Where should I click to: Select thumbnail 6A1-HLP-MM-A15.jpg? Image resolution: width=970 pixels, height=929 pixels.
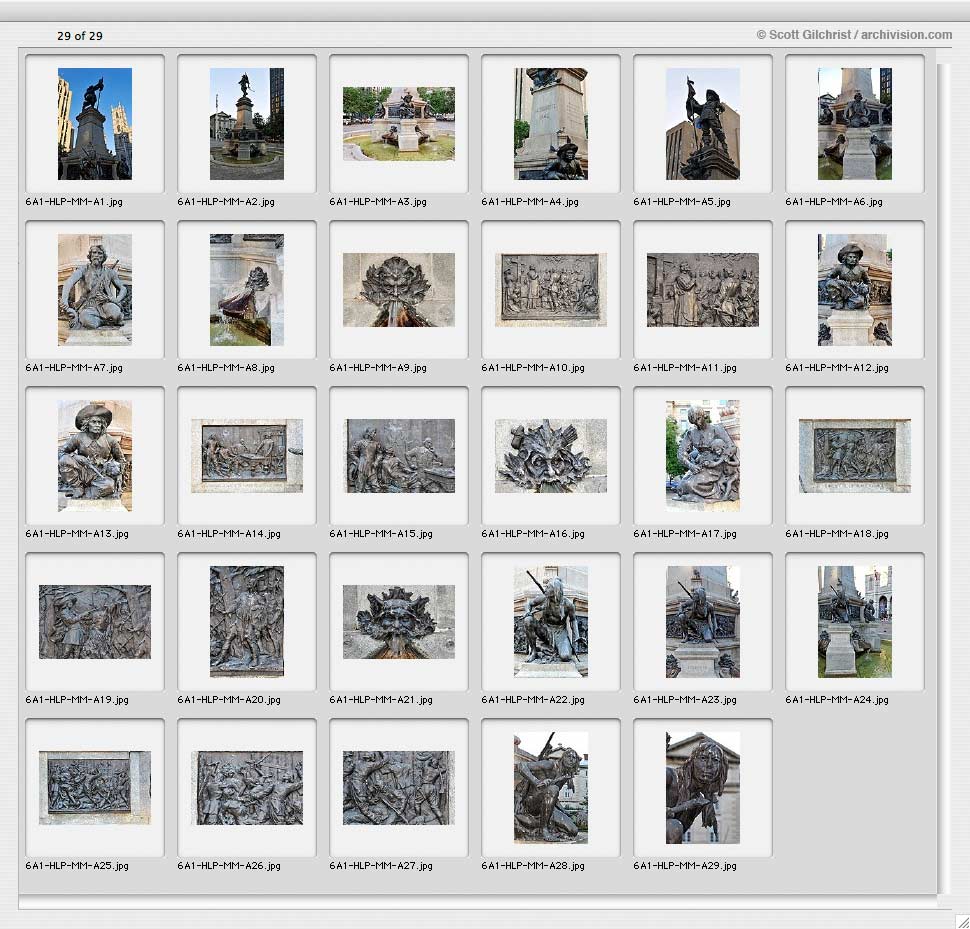pos(399,456)
